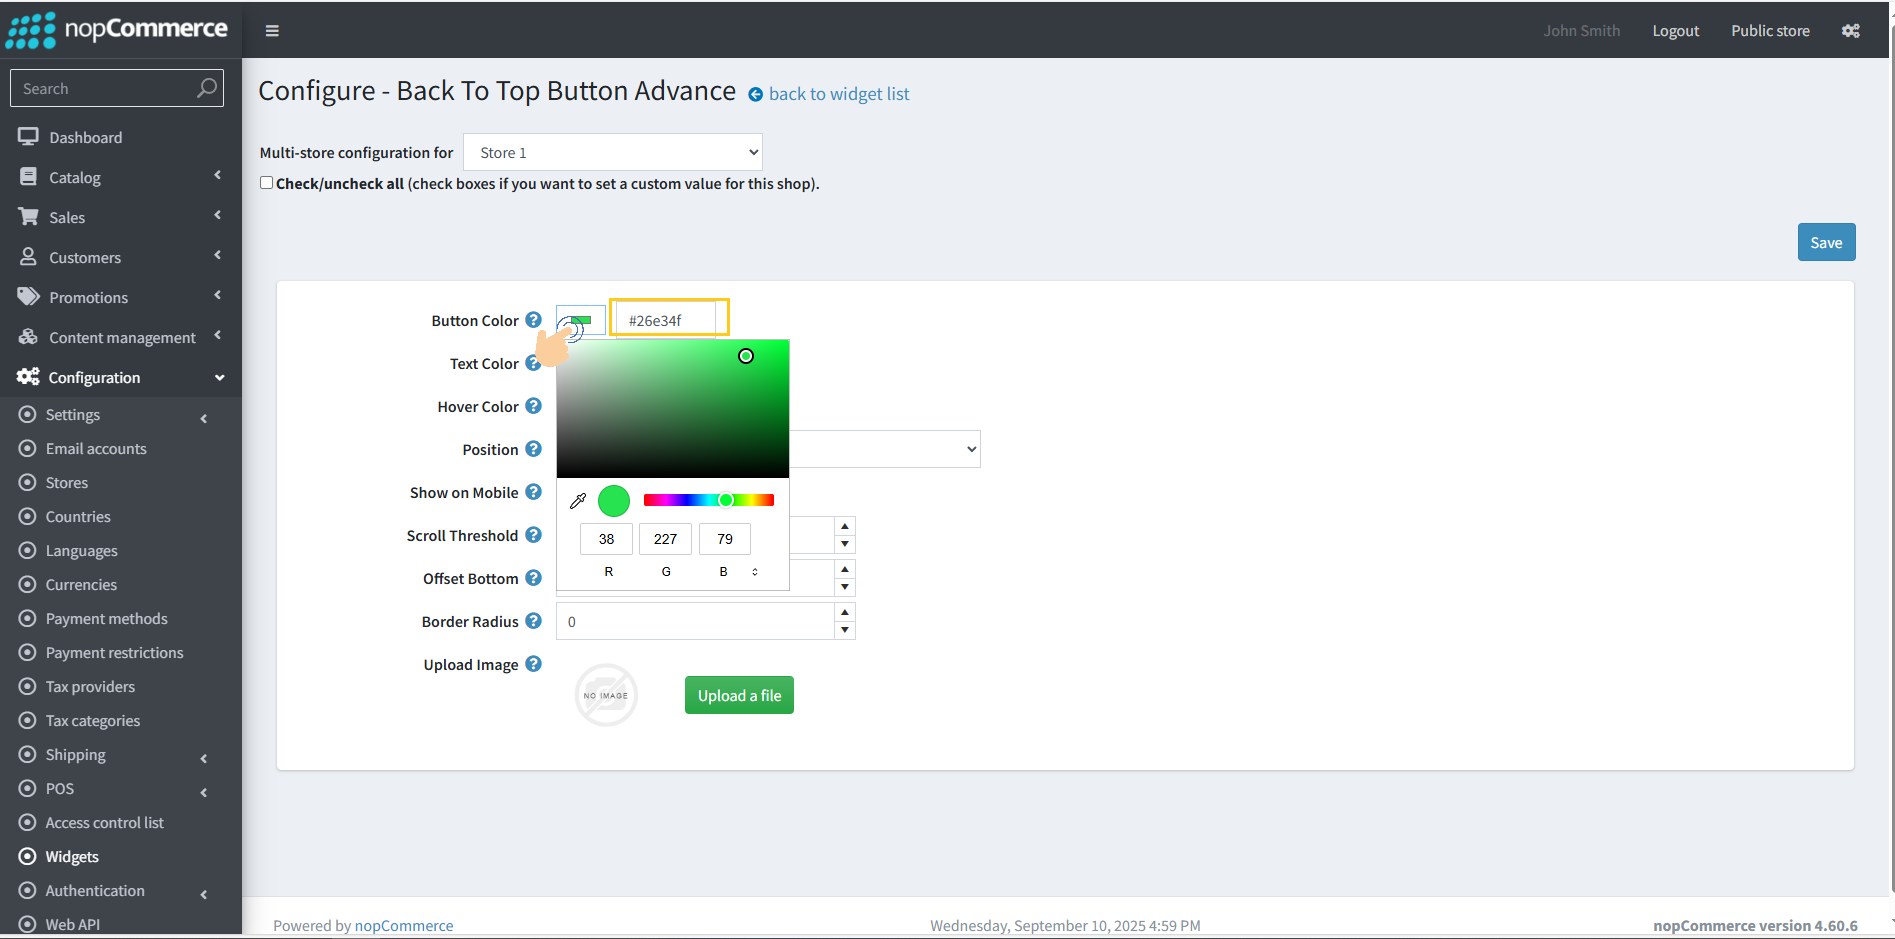This screenshot has height=939, width=1895.
Task: Click the hamburger menu toggle icon
Action: pos(272,31)
